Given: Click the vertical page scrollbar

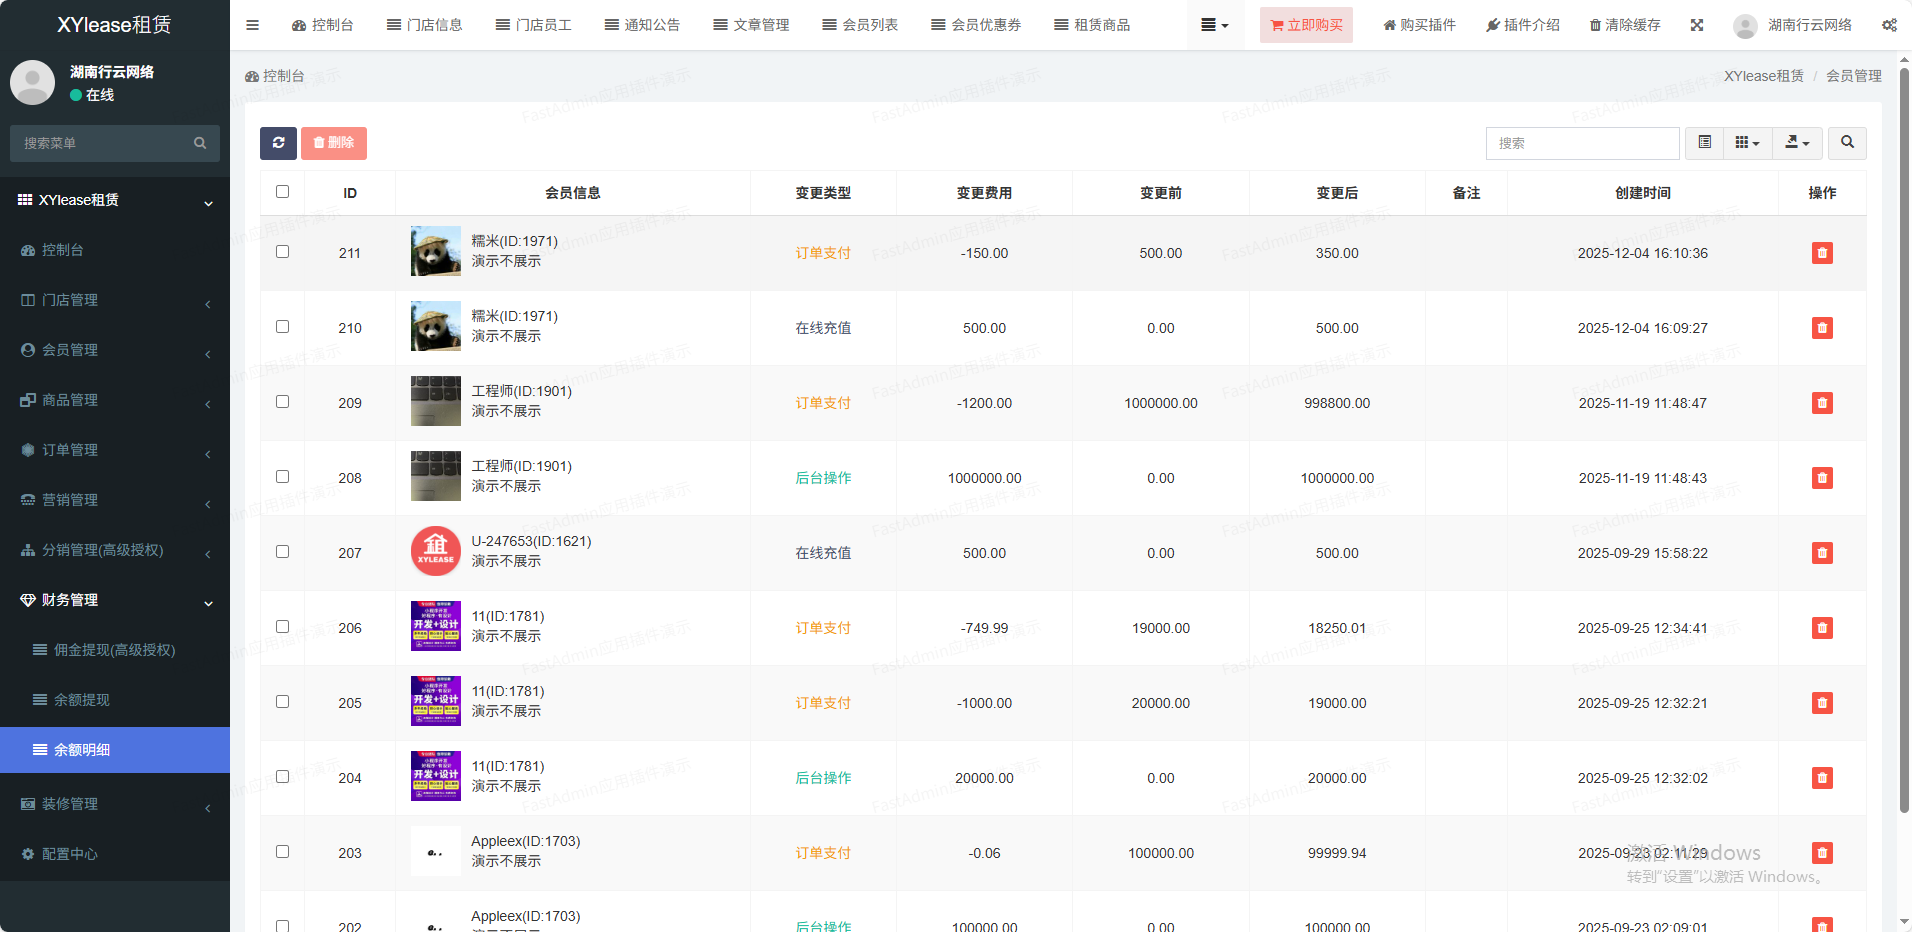Looking at the screenshot, I should coord(1904,440).
